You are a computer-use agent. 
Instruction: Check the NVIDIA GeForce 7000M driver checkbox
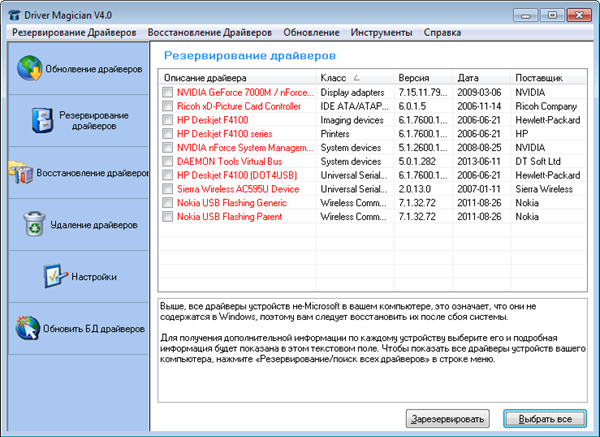pos(167,92)
